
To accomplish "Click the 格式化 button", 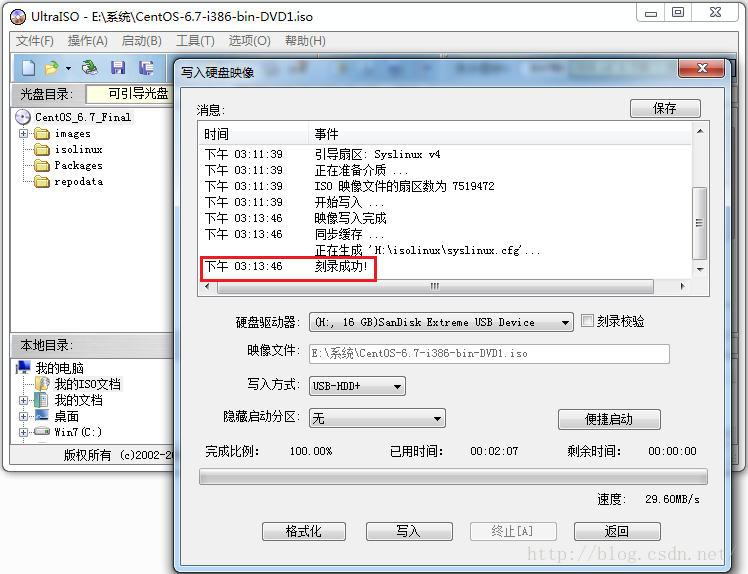I will (304, 531).
